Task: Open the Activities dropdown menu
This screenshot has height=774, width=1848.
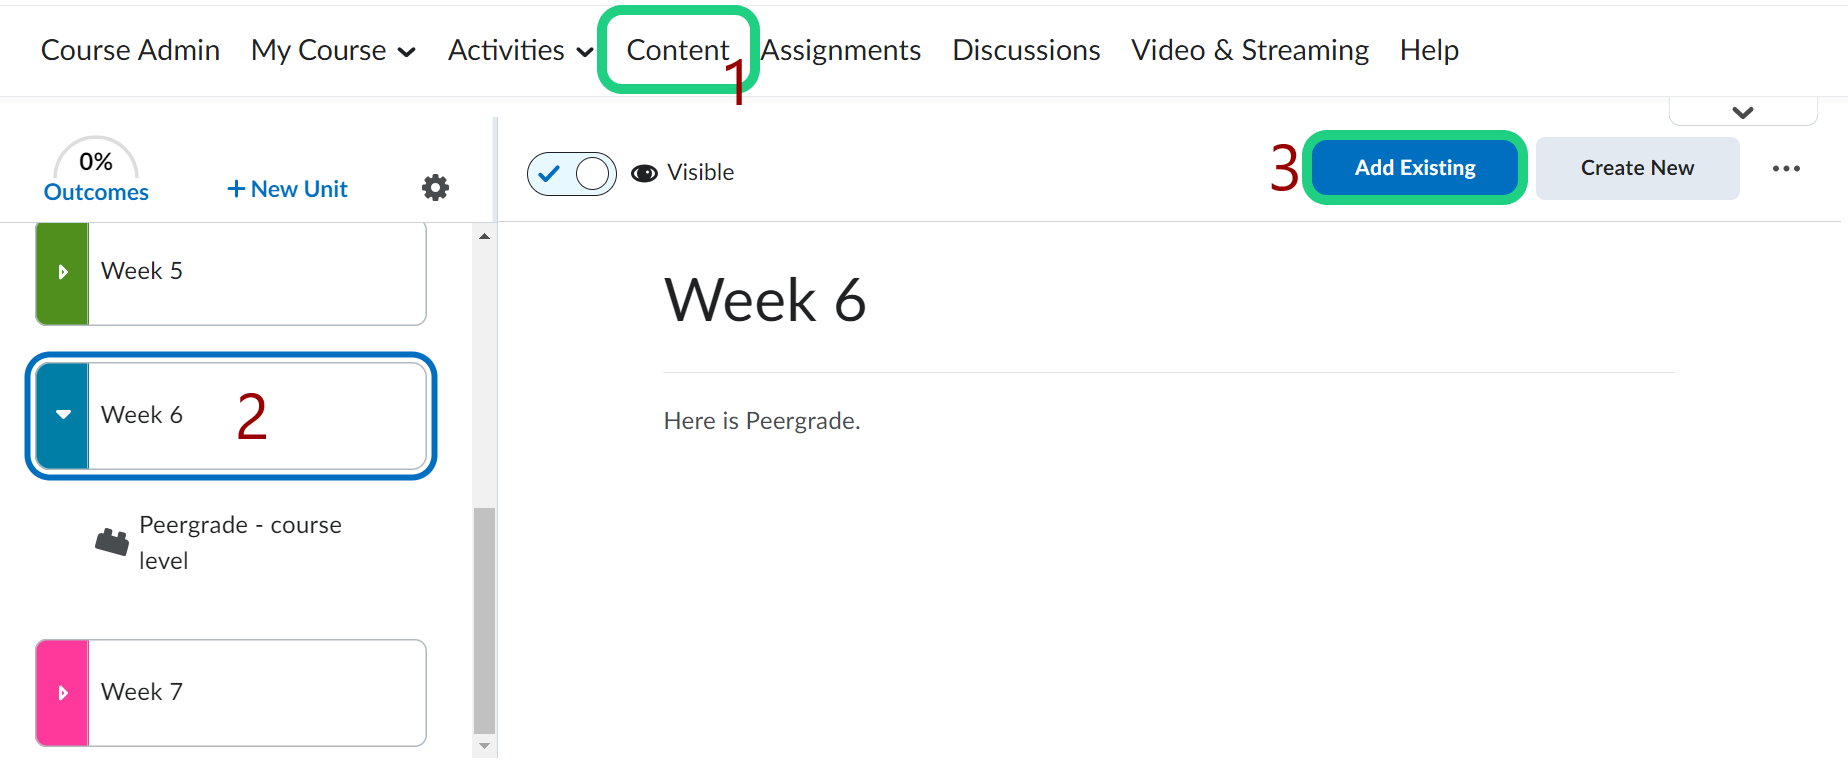Action: 520,50
